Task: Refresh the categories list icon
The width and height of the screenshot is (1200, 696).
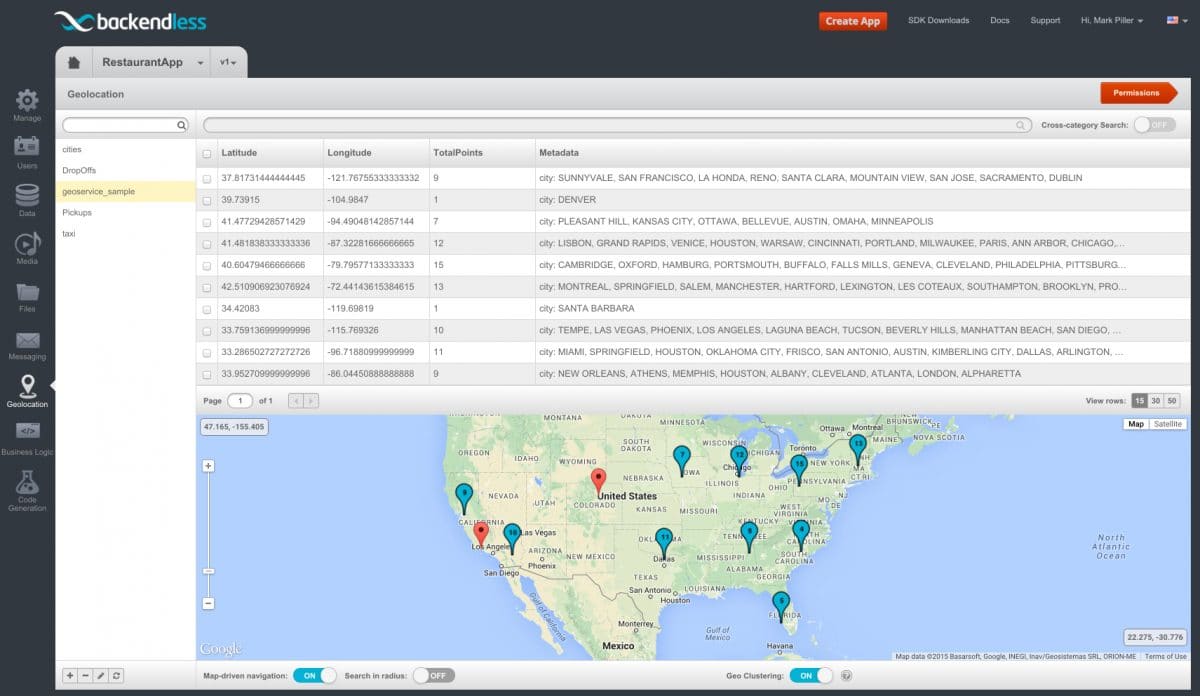Action: (x=117, y=676)
